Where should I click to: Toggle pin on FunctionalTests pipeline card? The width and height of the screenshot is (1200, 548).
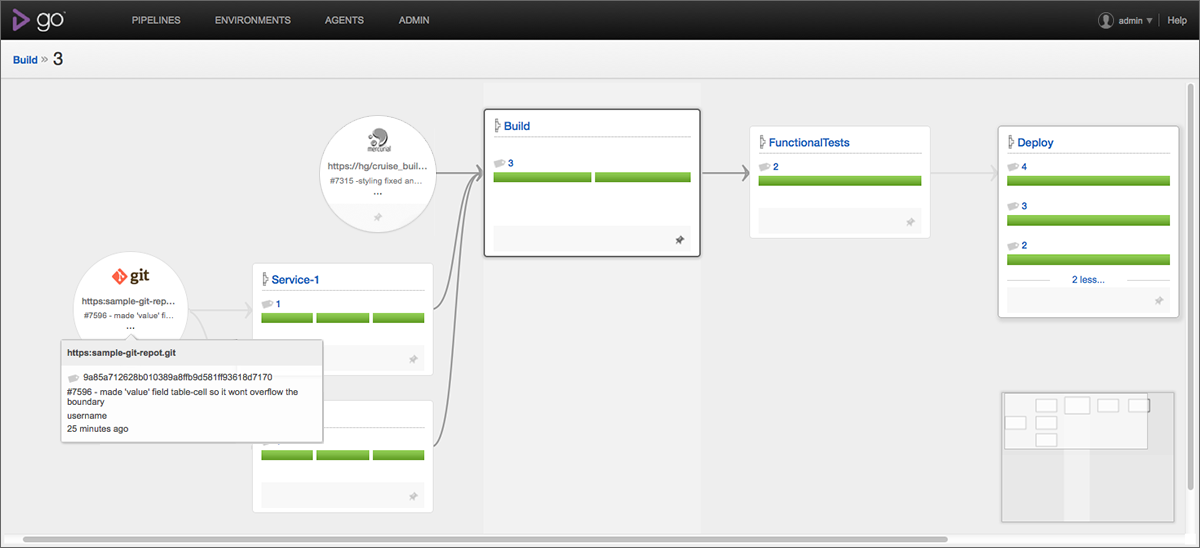[910, 222]
